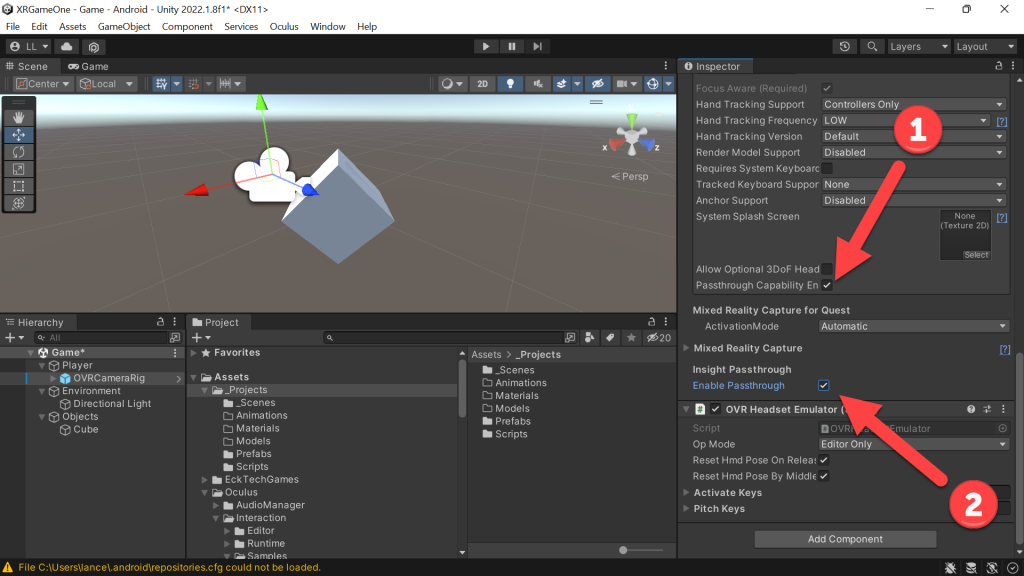Open the Undo History icon

pos(844,46)
